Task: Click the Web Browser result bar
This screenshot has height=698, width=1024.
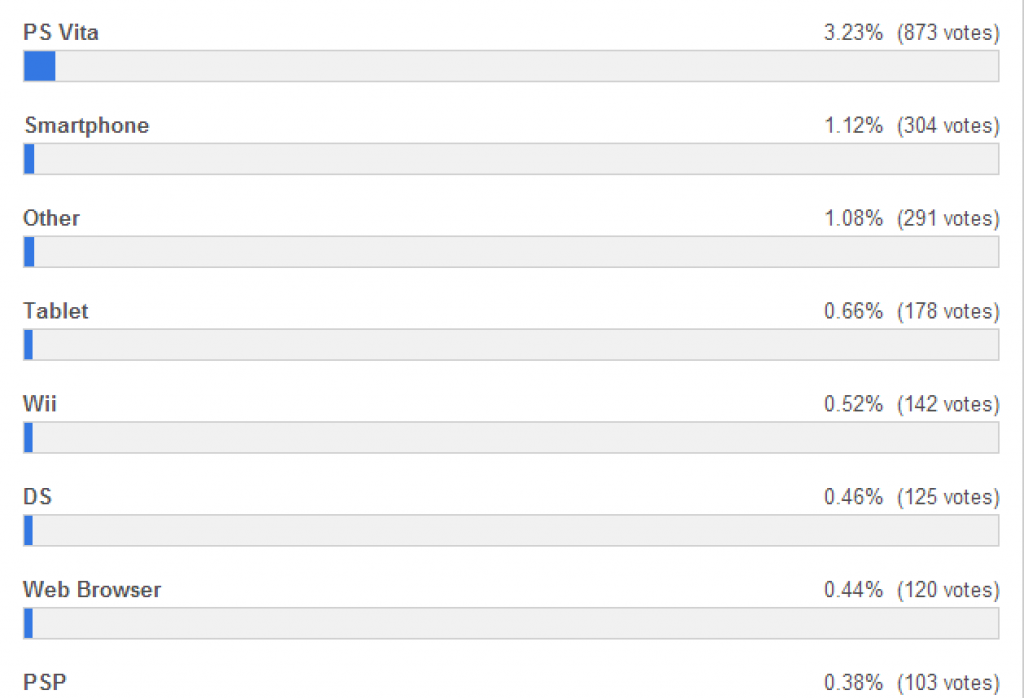Action: 511,624
